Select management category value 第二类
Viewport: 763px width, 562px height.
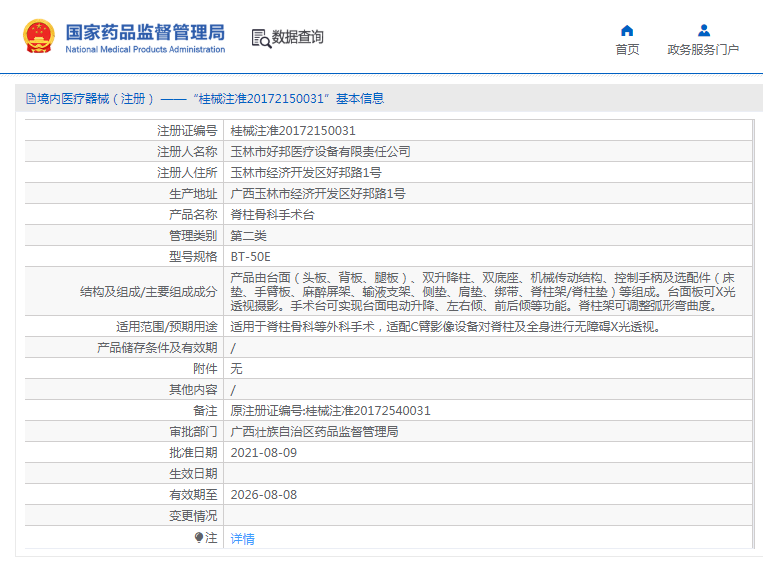coord(248,236)
